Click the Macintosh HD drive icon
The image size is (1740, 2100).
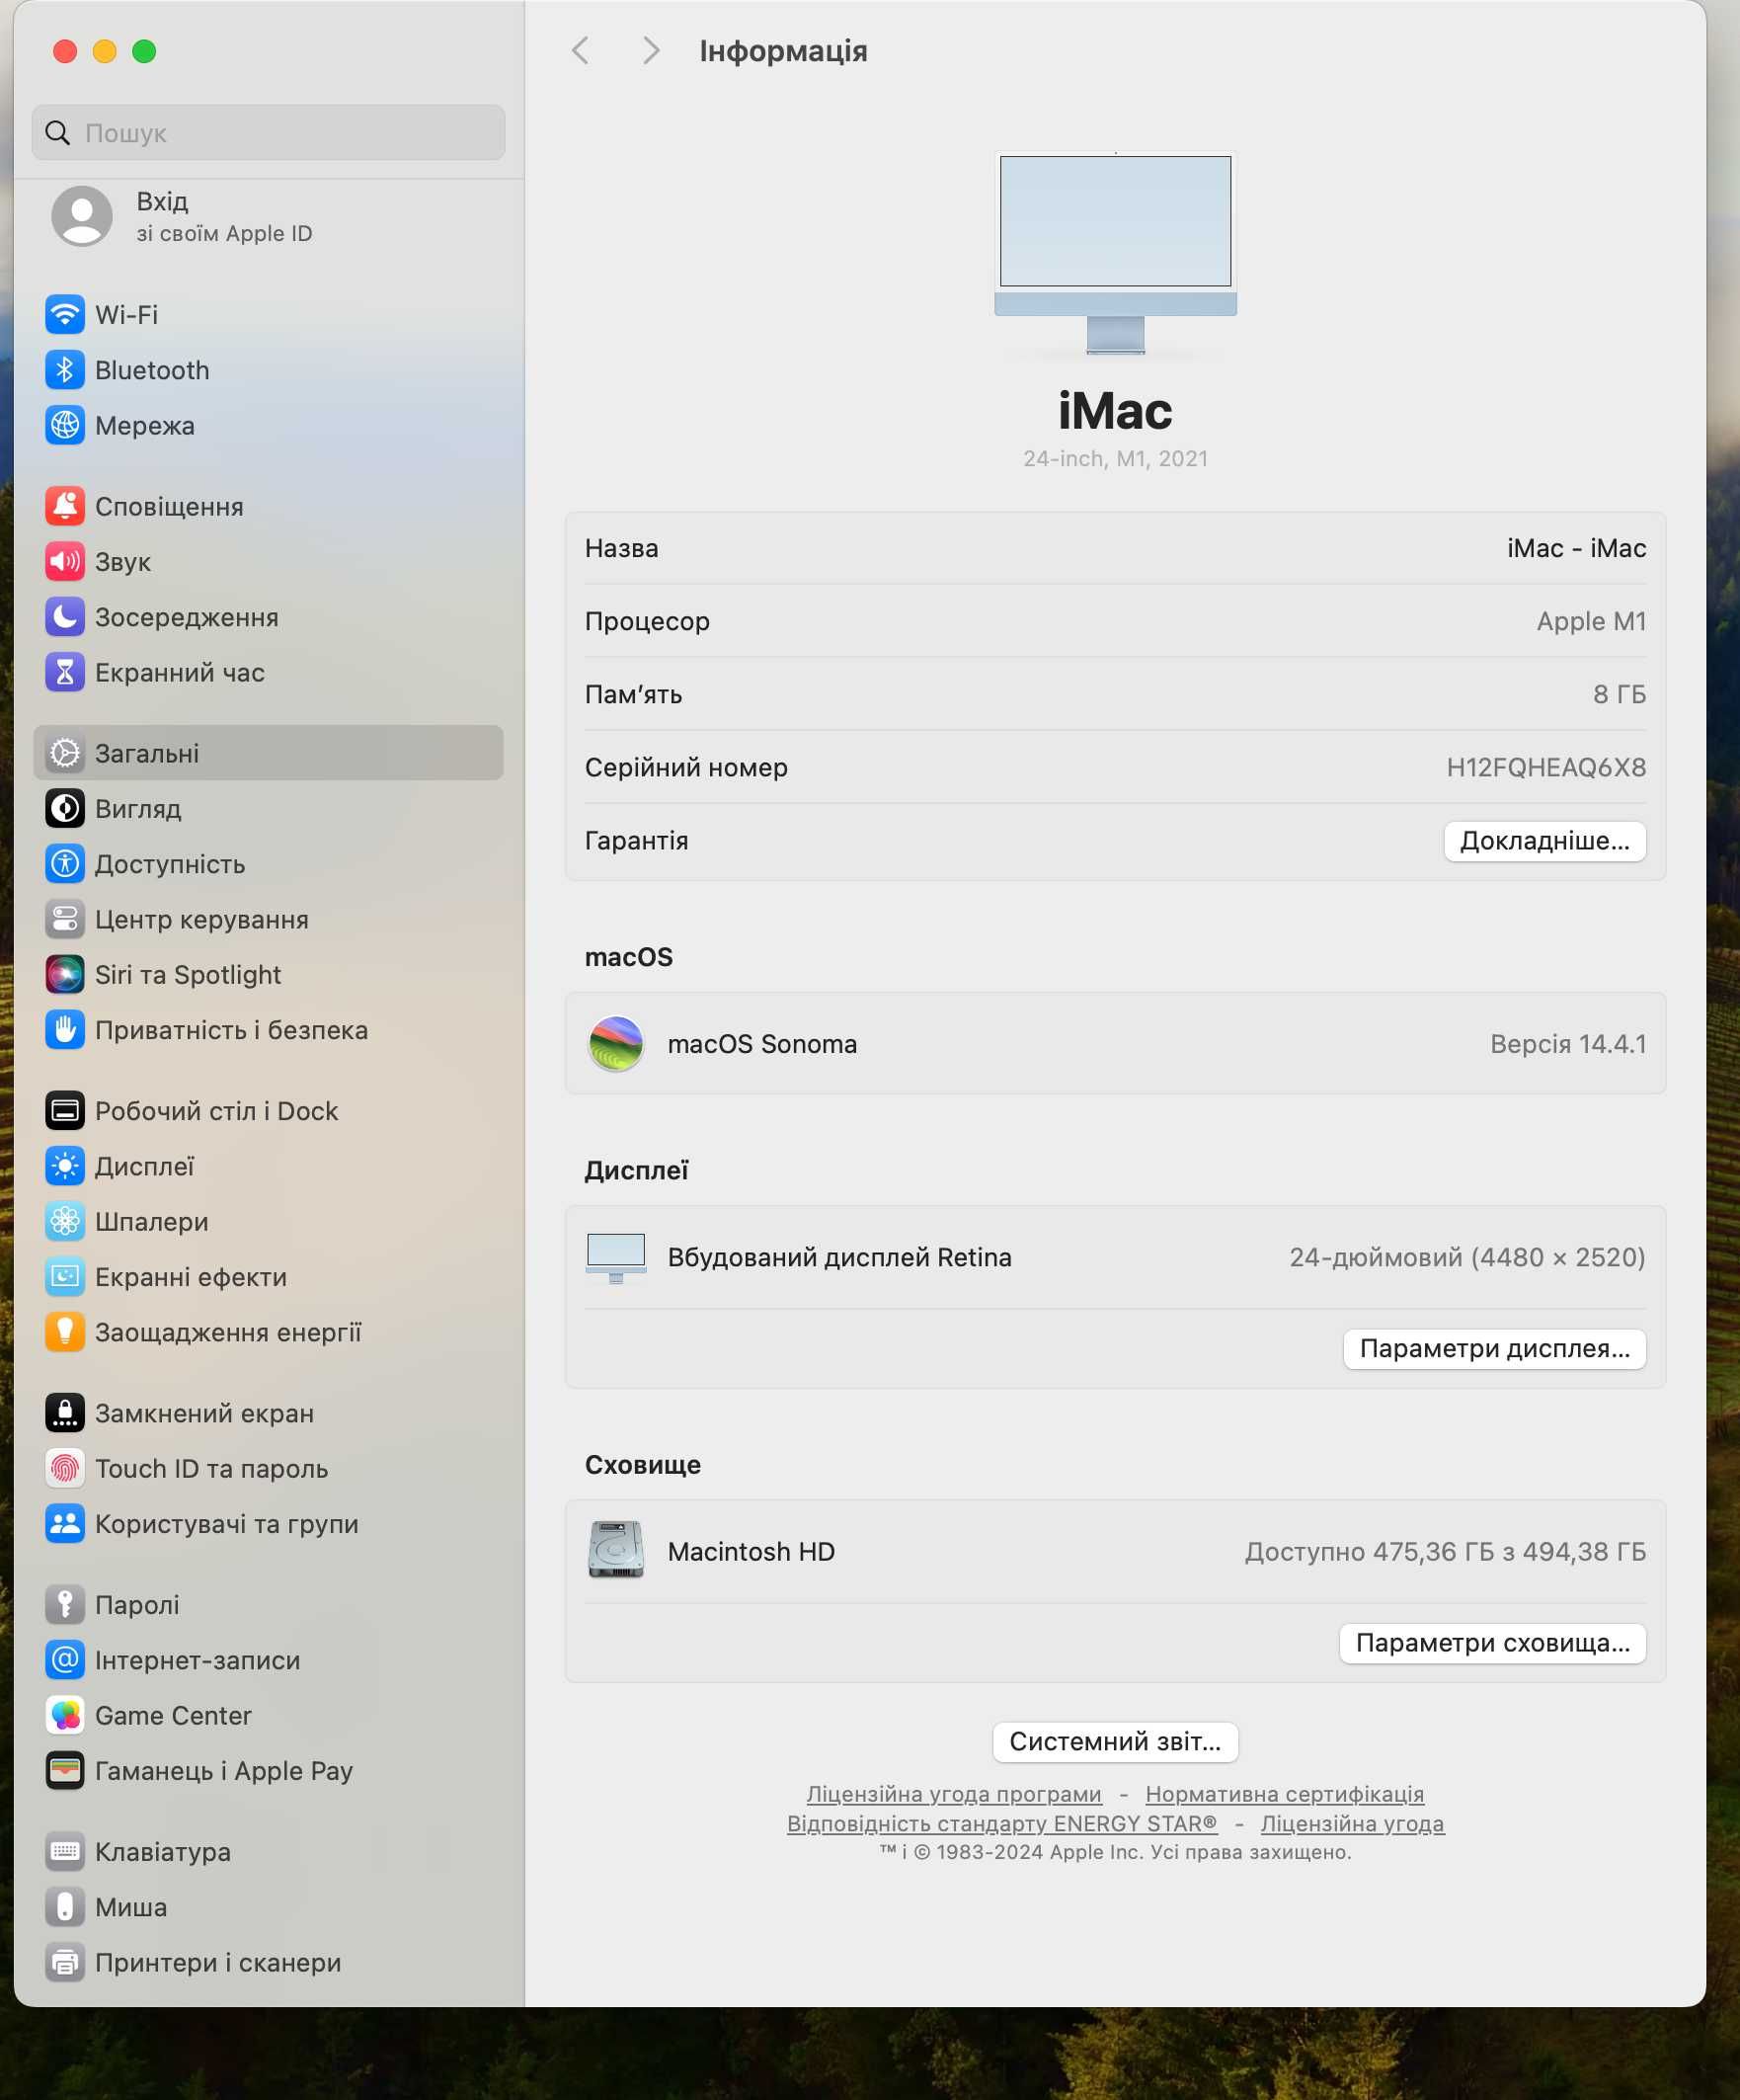click(x=616, y=1551)
